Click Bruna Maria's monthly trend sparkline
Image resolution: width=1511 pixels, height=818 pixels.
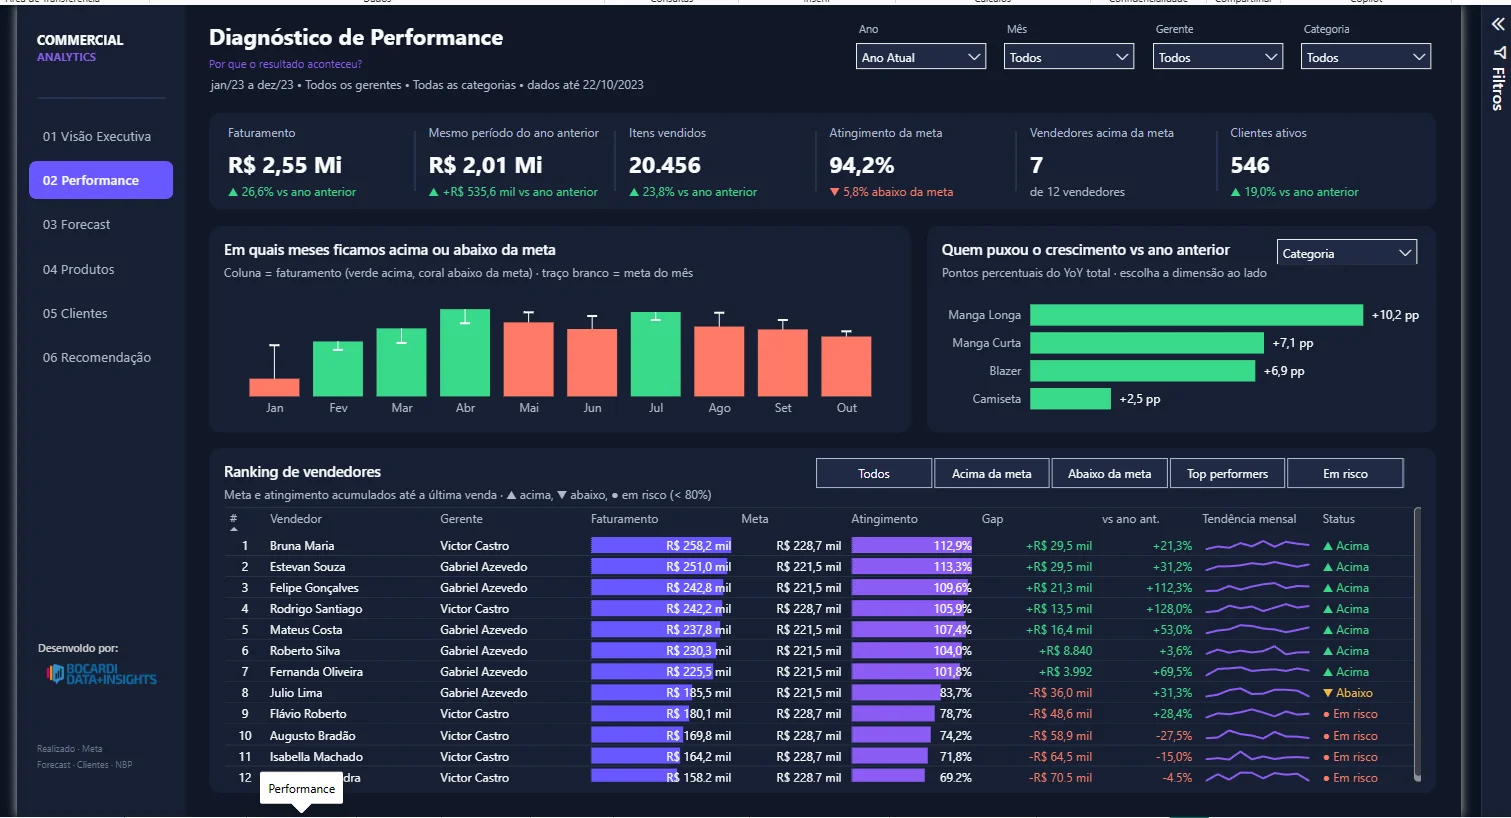1257,546
